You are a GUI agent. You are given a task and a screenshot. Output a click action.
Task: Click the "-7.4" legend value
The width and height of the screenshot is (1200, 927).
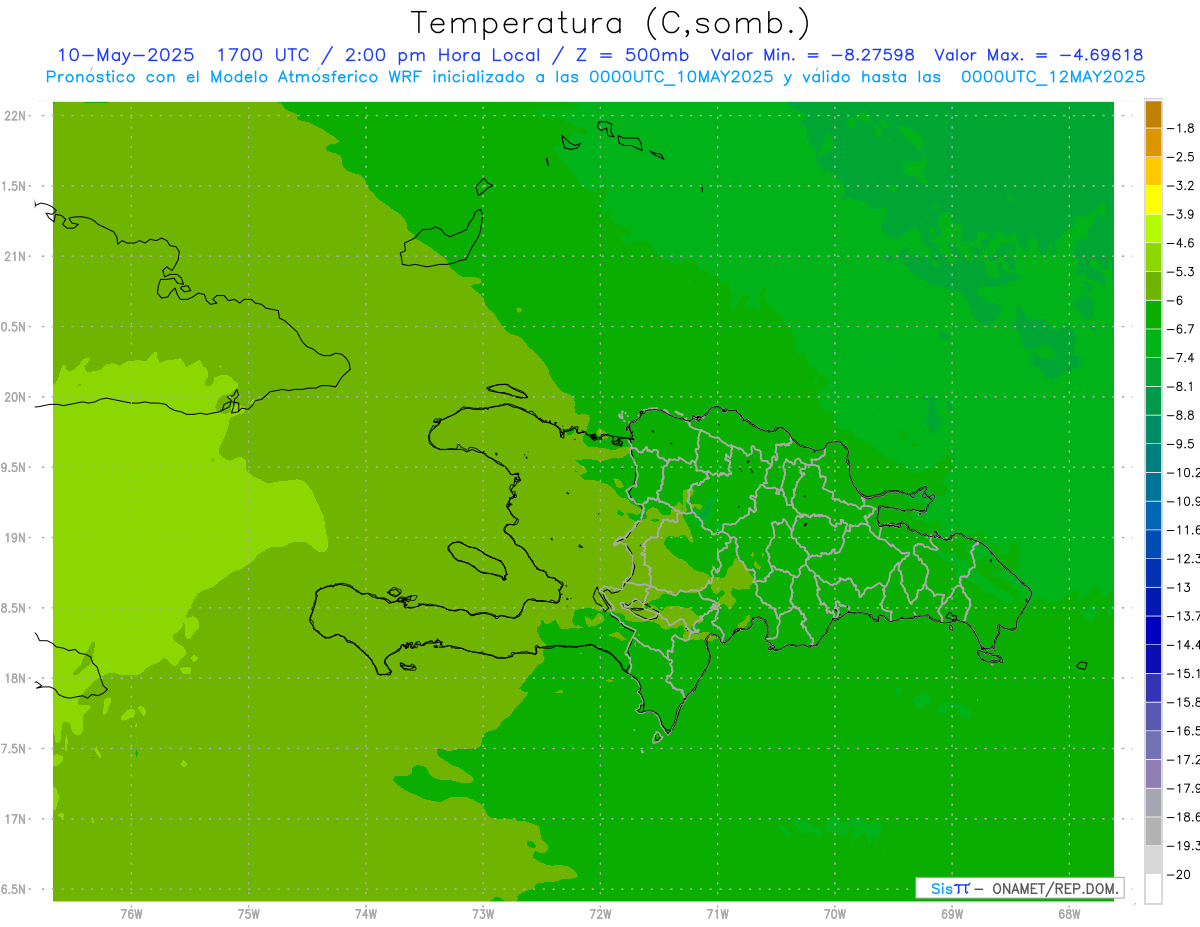tap(1181, 358)
